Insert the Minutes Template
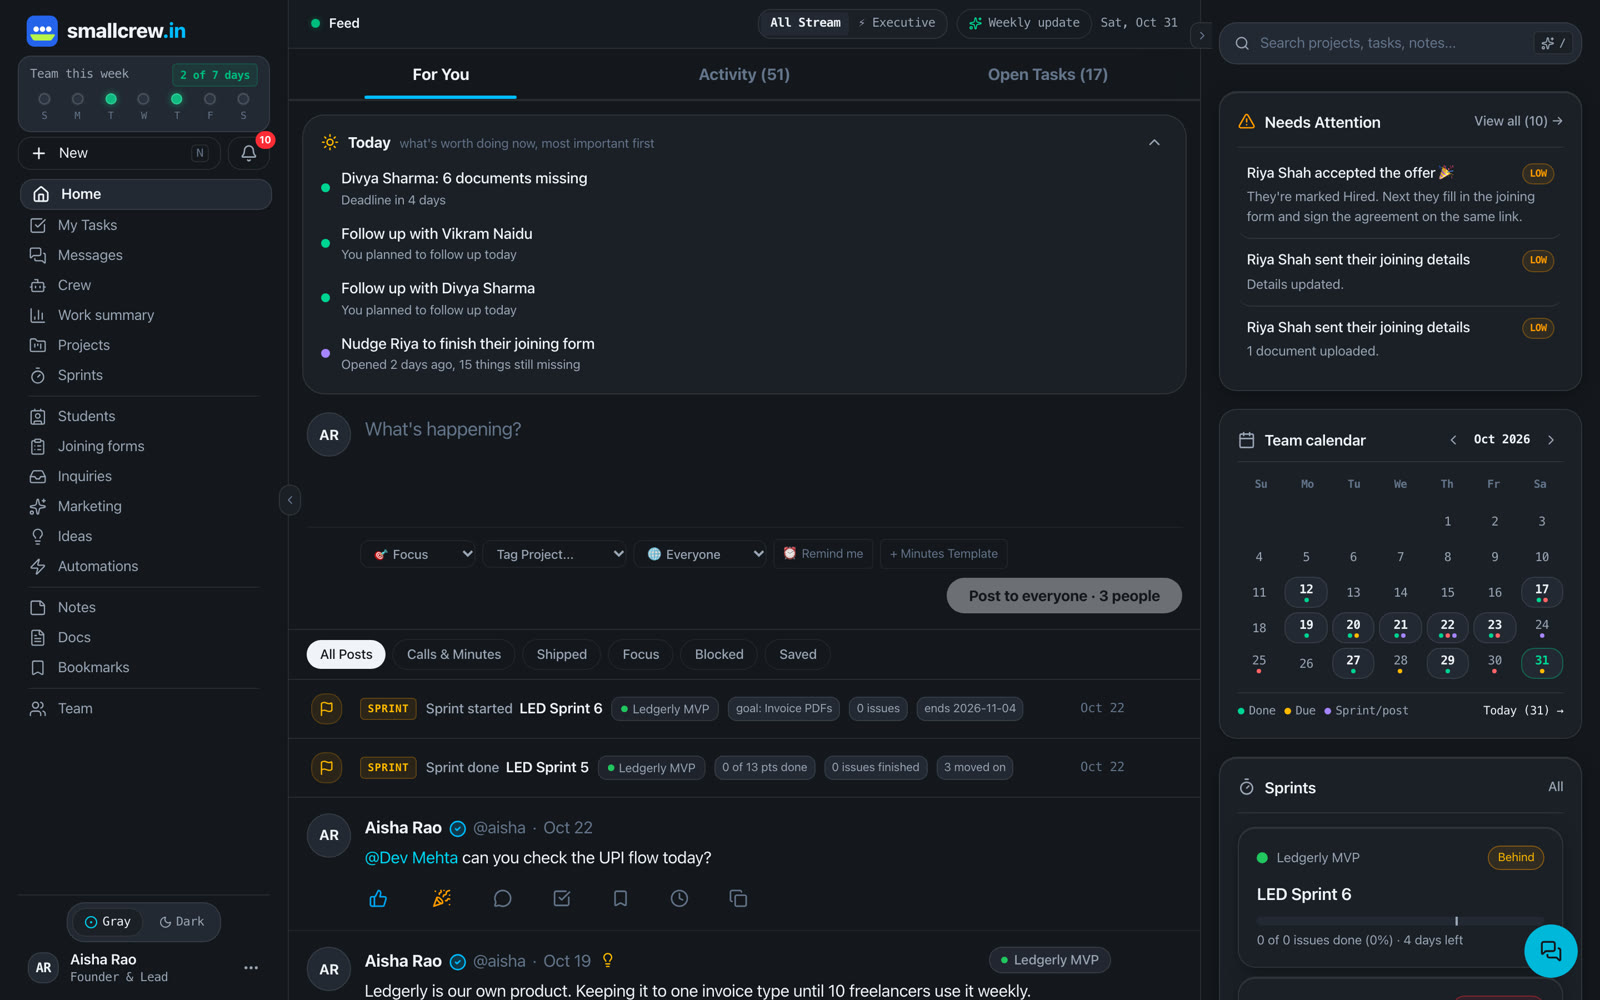Screen dimensions: 1600x1000 click(944, 554)
